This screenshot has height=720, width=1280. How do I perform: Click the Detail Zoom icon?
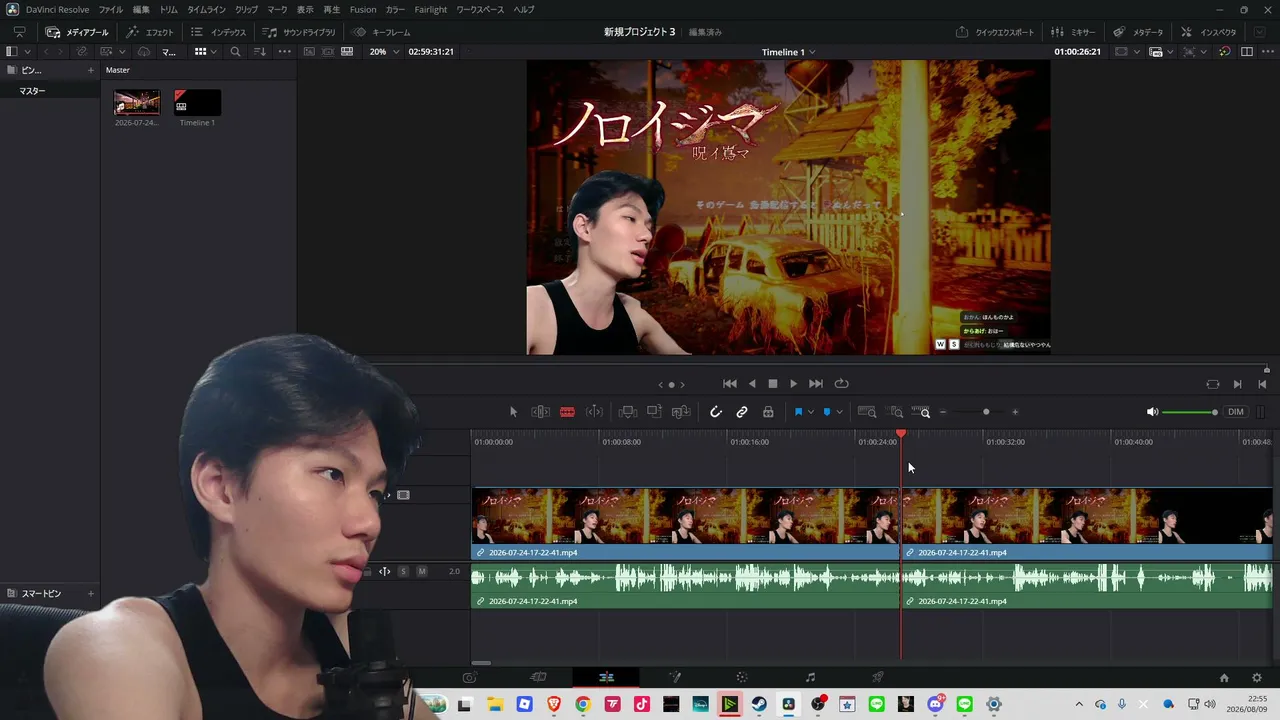click(897, 412)
